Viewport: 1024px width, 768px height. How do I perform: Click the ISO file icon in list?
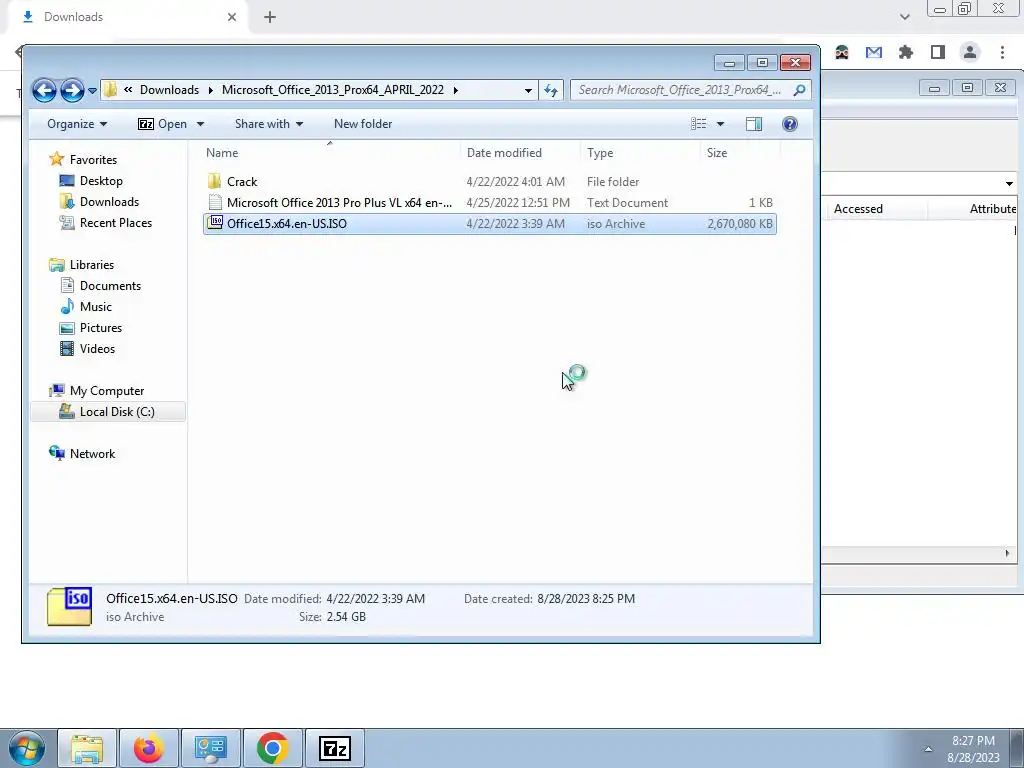(214, 223)
